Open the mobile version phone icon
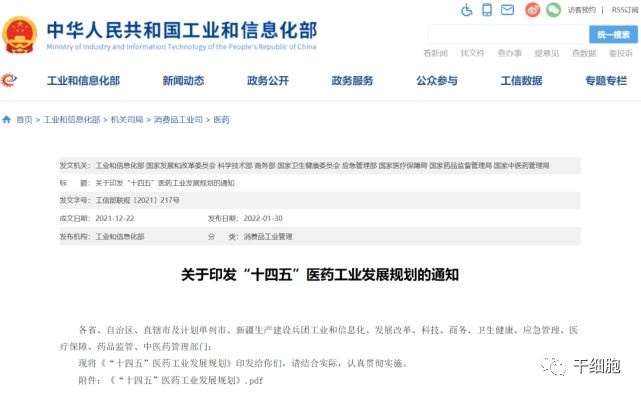 tap(486, 10)
